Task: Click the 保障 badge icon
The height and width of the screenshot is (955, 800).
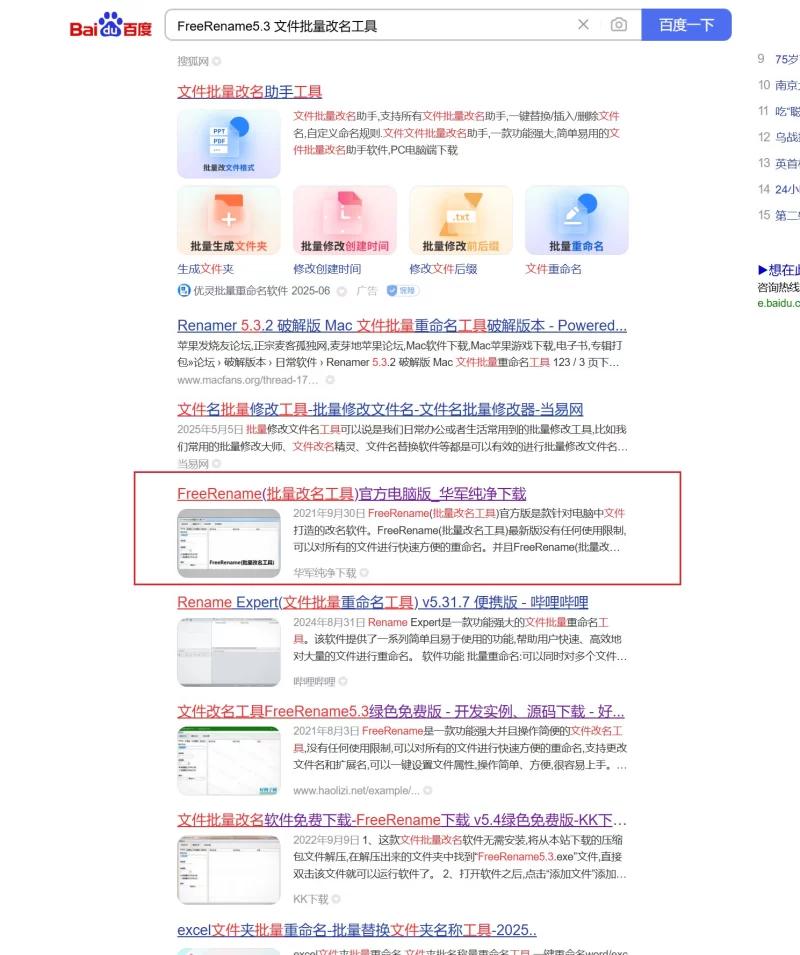Action: tap(403, 291)
